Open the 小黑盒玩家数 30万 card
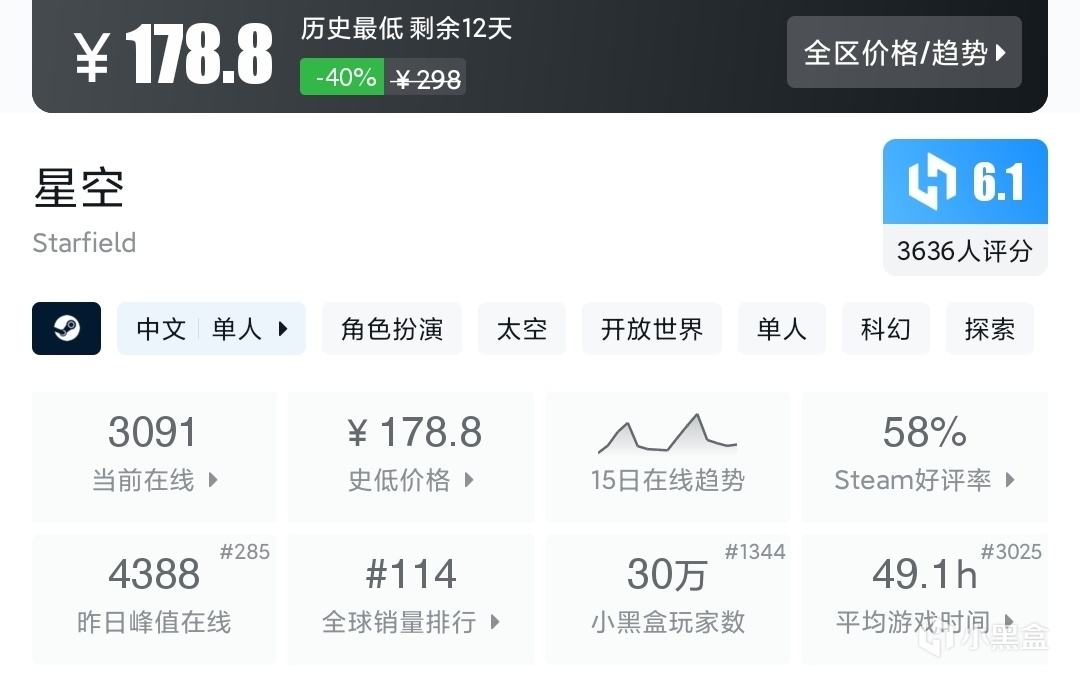Screen dimensions: 1080x674 click(x=667, y=599)
